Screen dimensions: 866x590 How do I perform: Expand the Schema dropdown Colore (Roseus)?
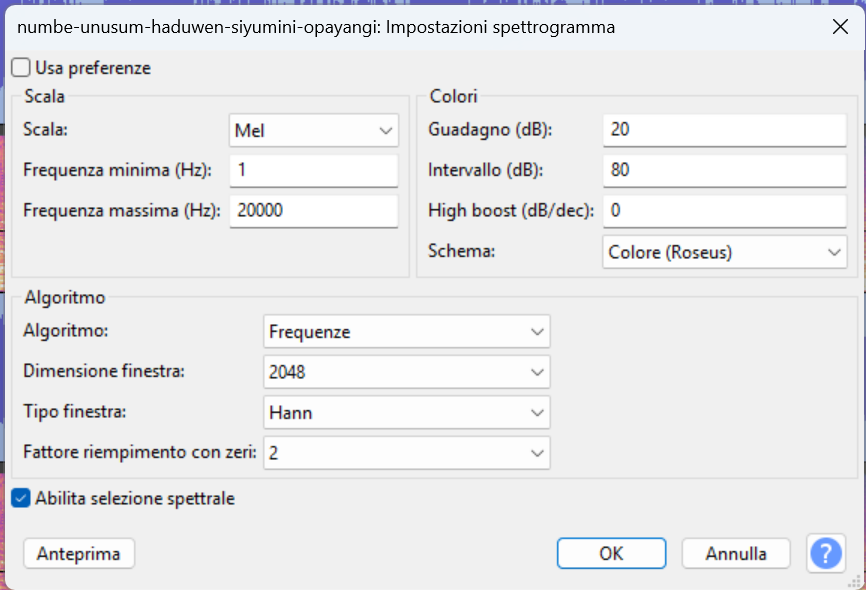tap(725, 252)
